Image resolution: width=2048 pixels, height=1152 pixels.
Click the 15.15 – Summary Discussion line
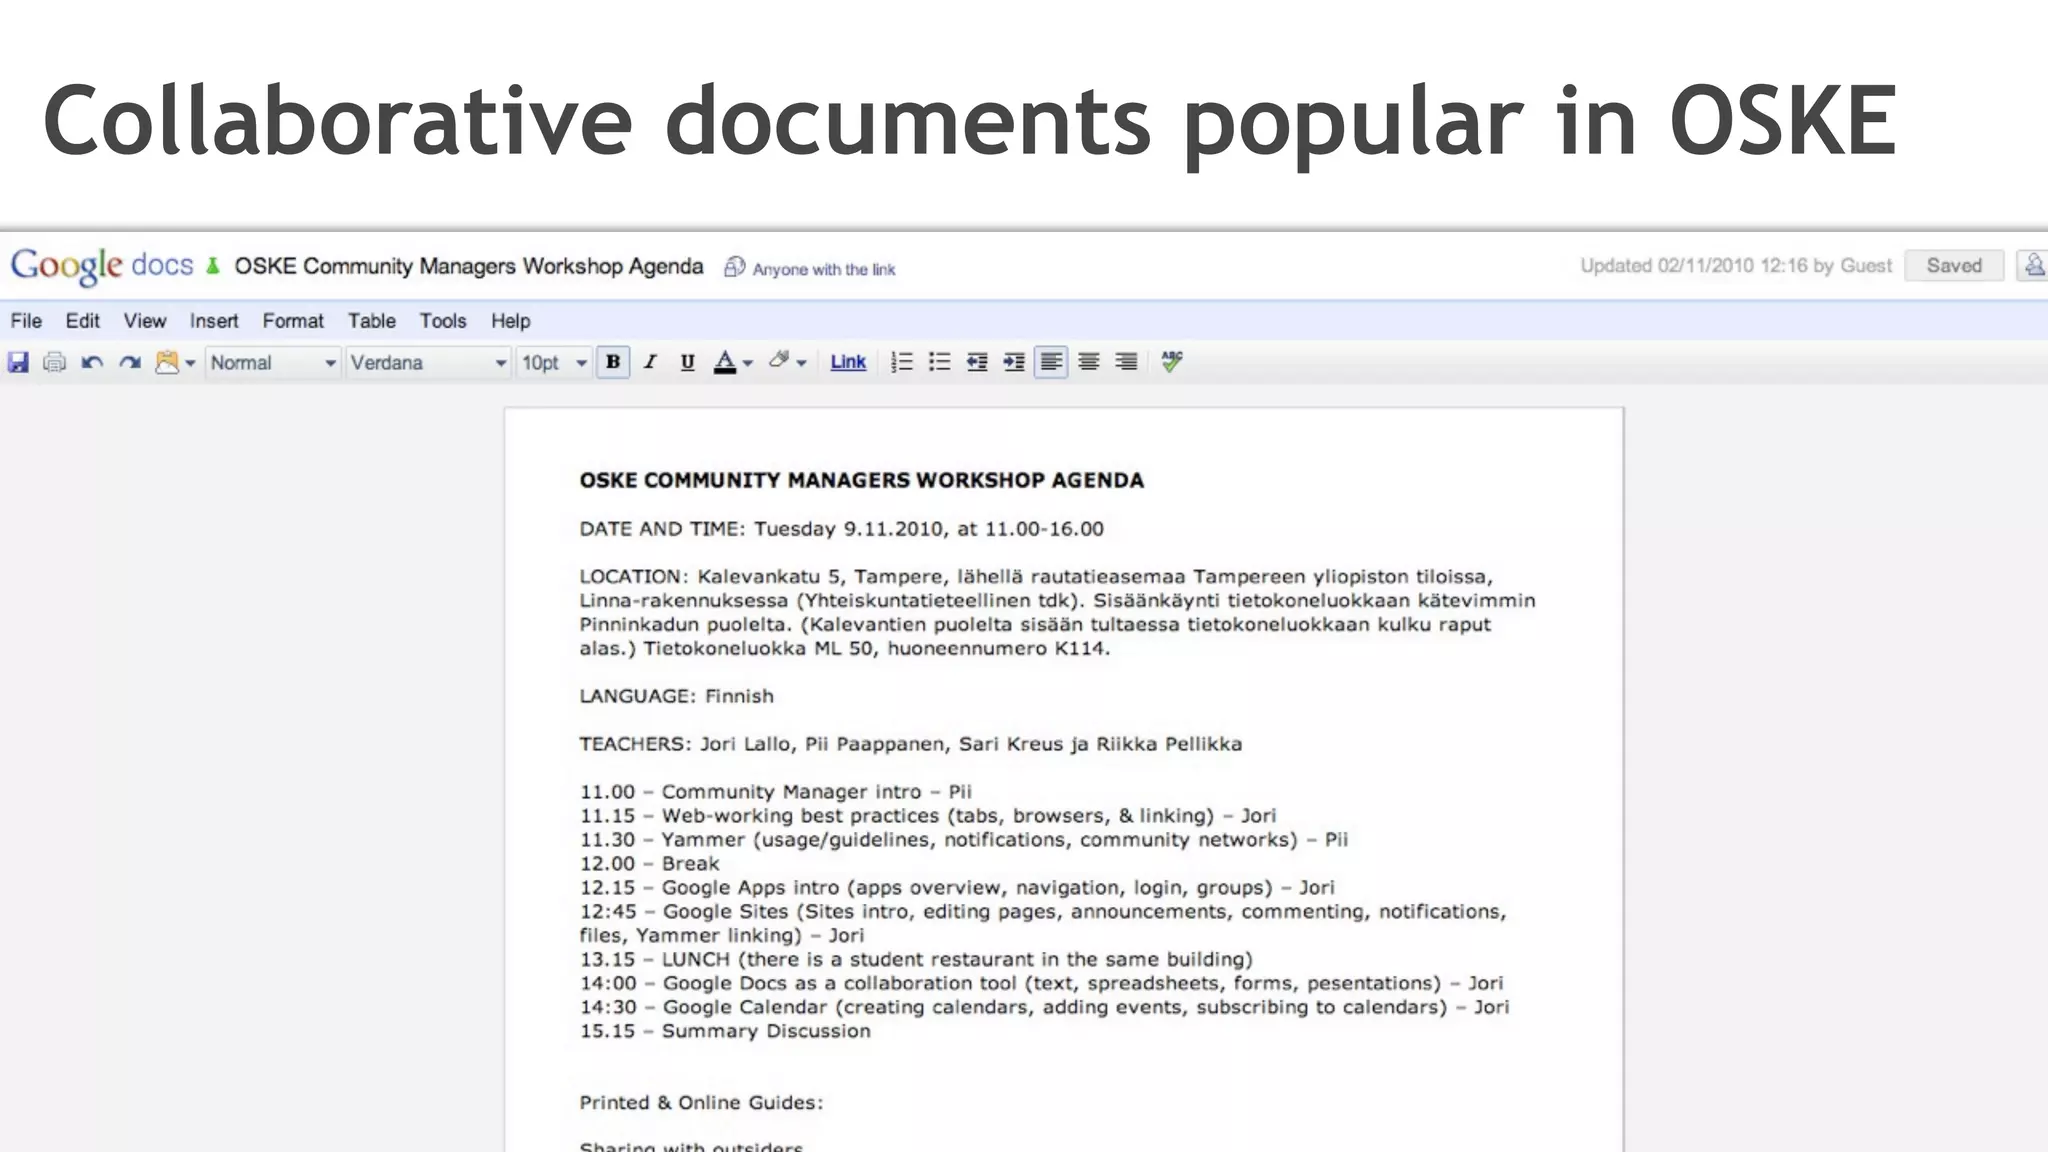click(725, 1031)
